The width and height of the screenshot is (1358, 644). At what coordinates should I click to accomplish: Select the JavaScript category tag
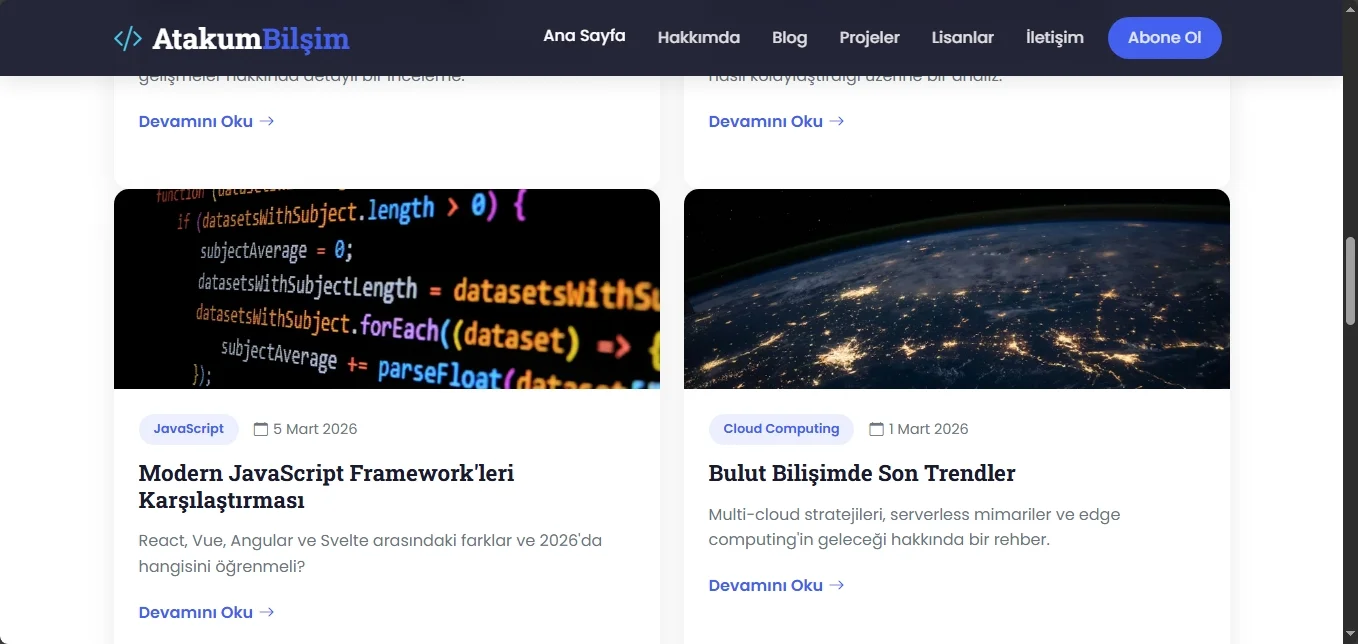(189, 429)
